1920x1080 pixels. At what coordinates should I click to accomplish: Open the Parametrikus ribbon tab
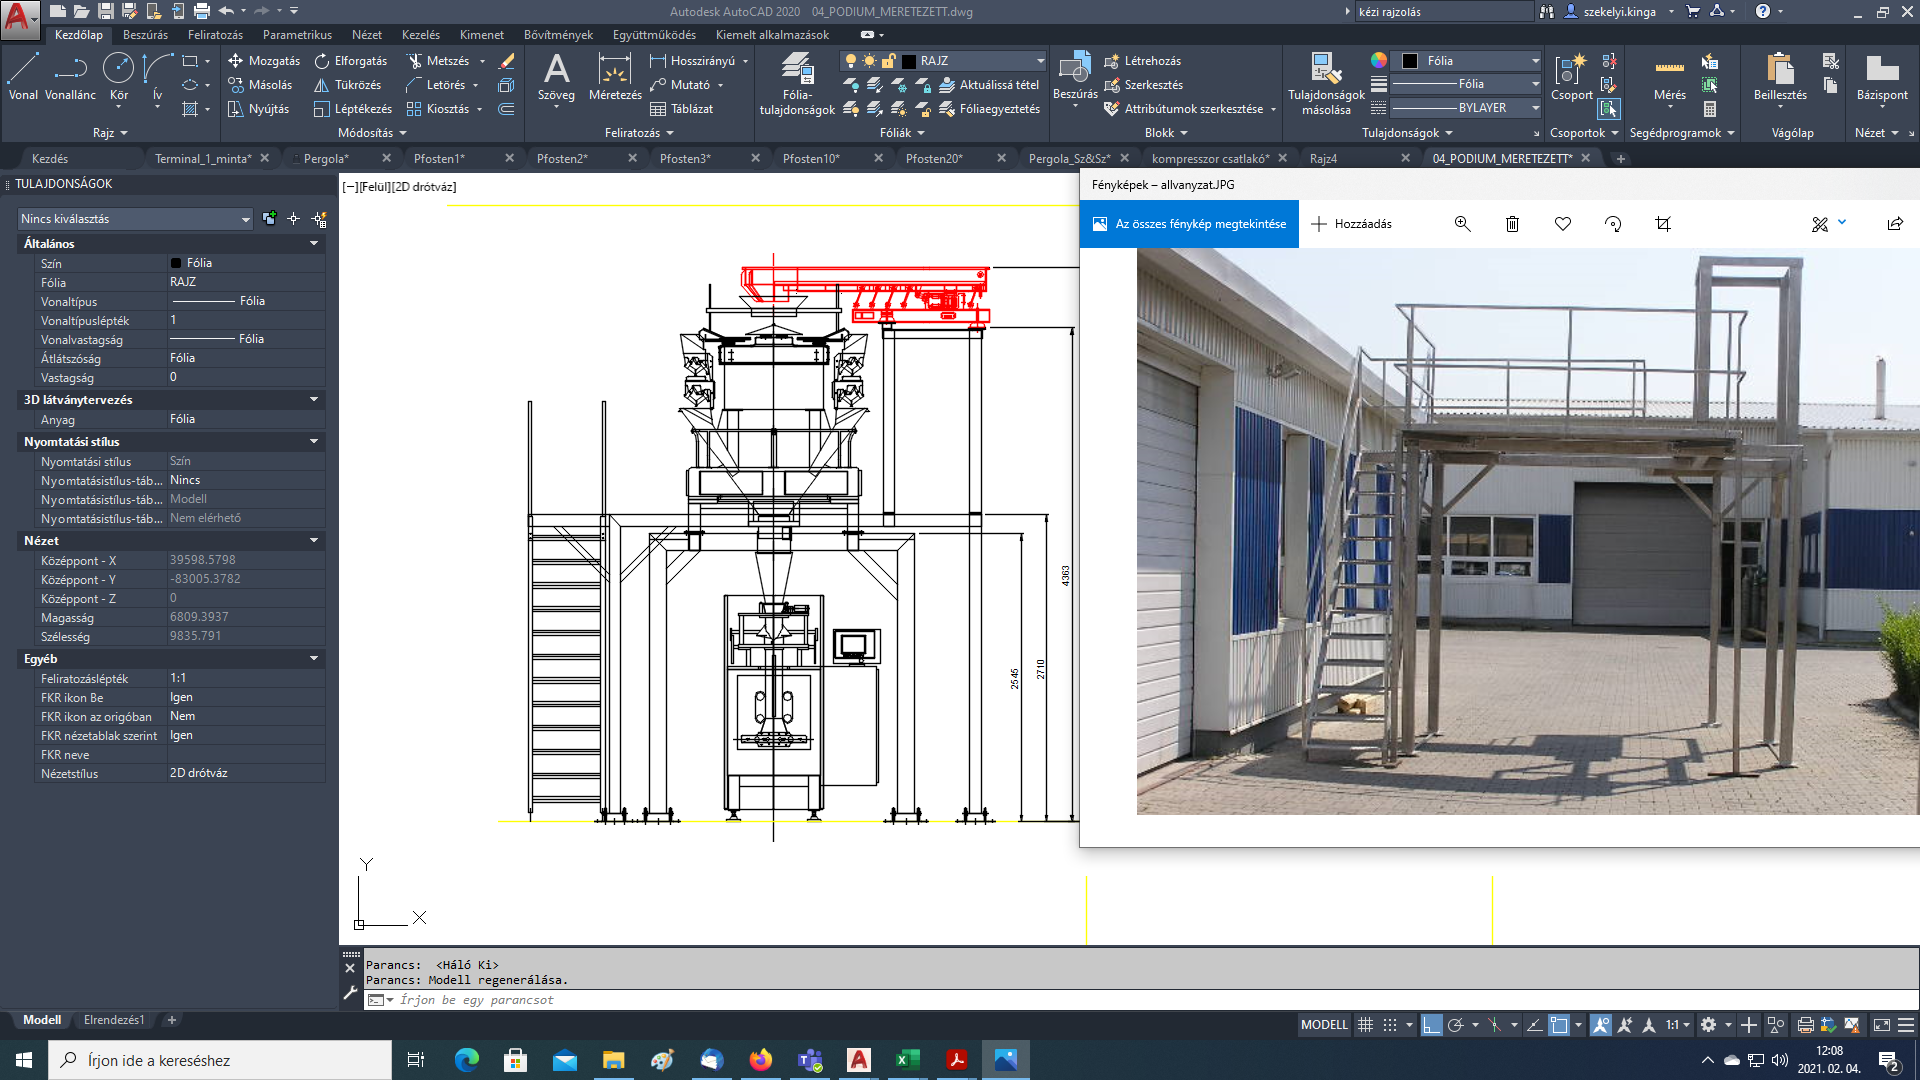[297, 35]
